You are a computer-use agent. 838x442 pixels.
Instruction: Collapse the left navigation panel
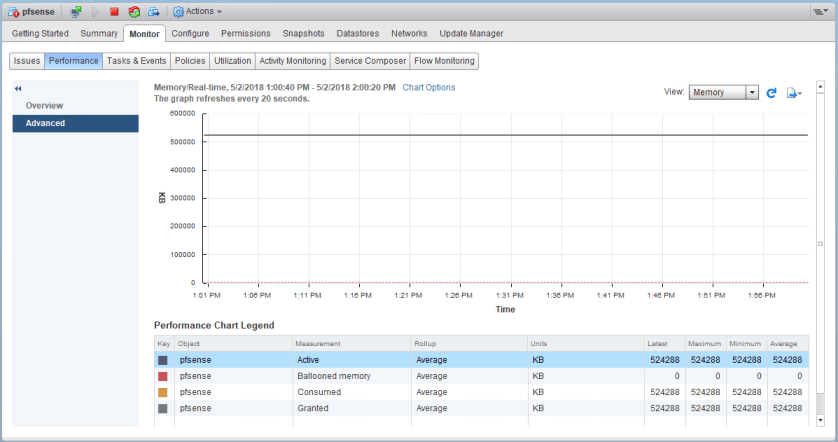tap(18, 89)
